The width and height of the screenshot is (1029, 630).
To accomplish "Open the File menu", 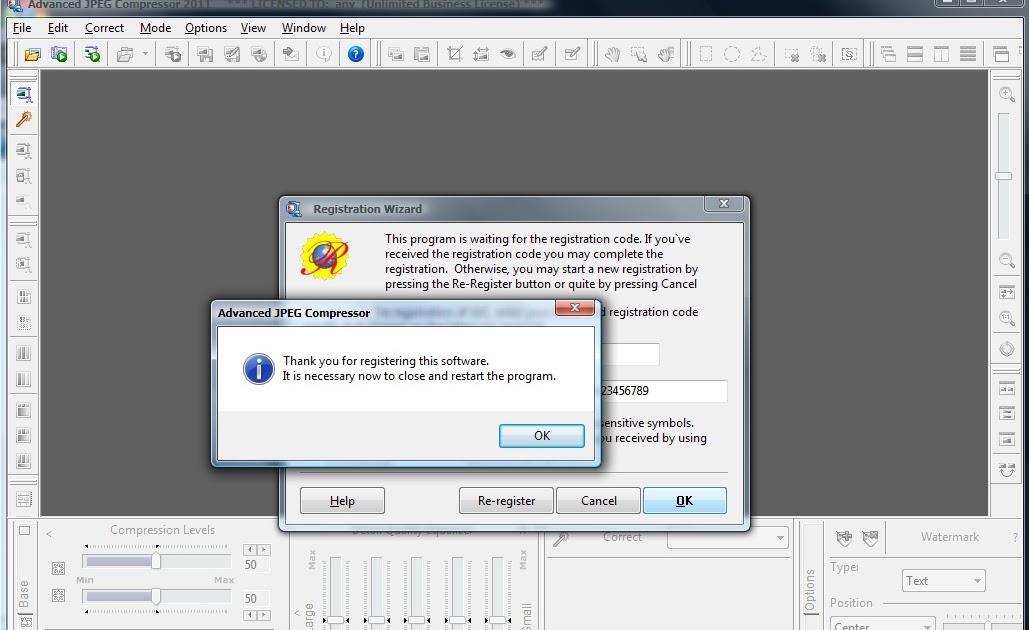I will tap(22, 28).
